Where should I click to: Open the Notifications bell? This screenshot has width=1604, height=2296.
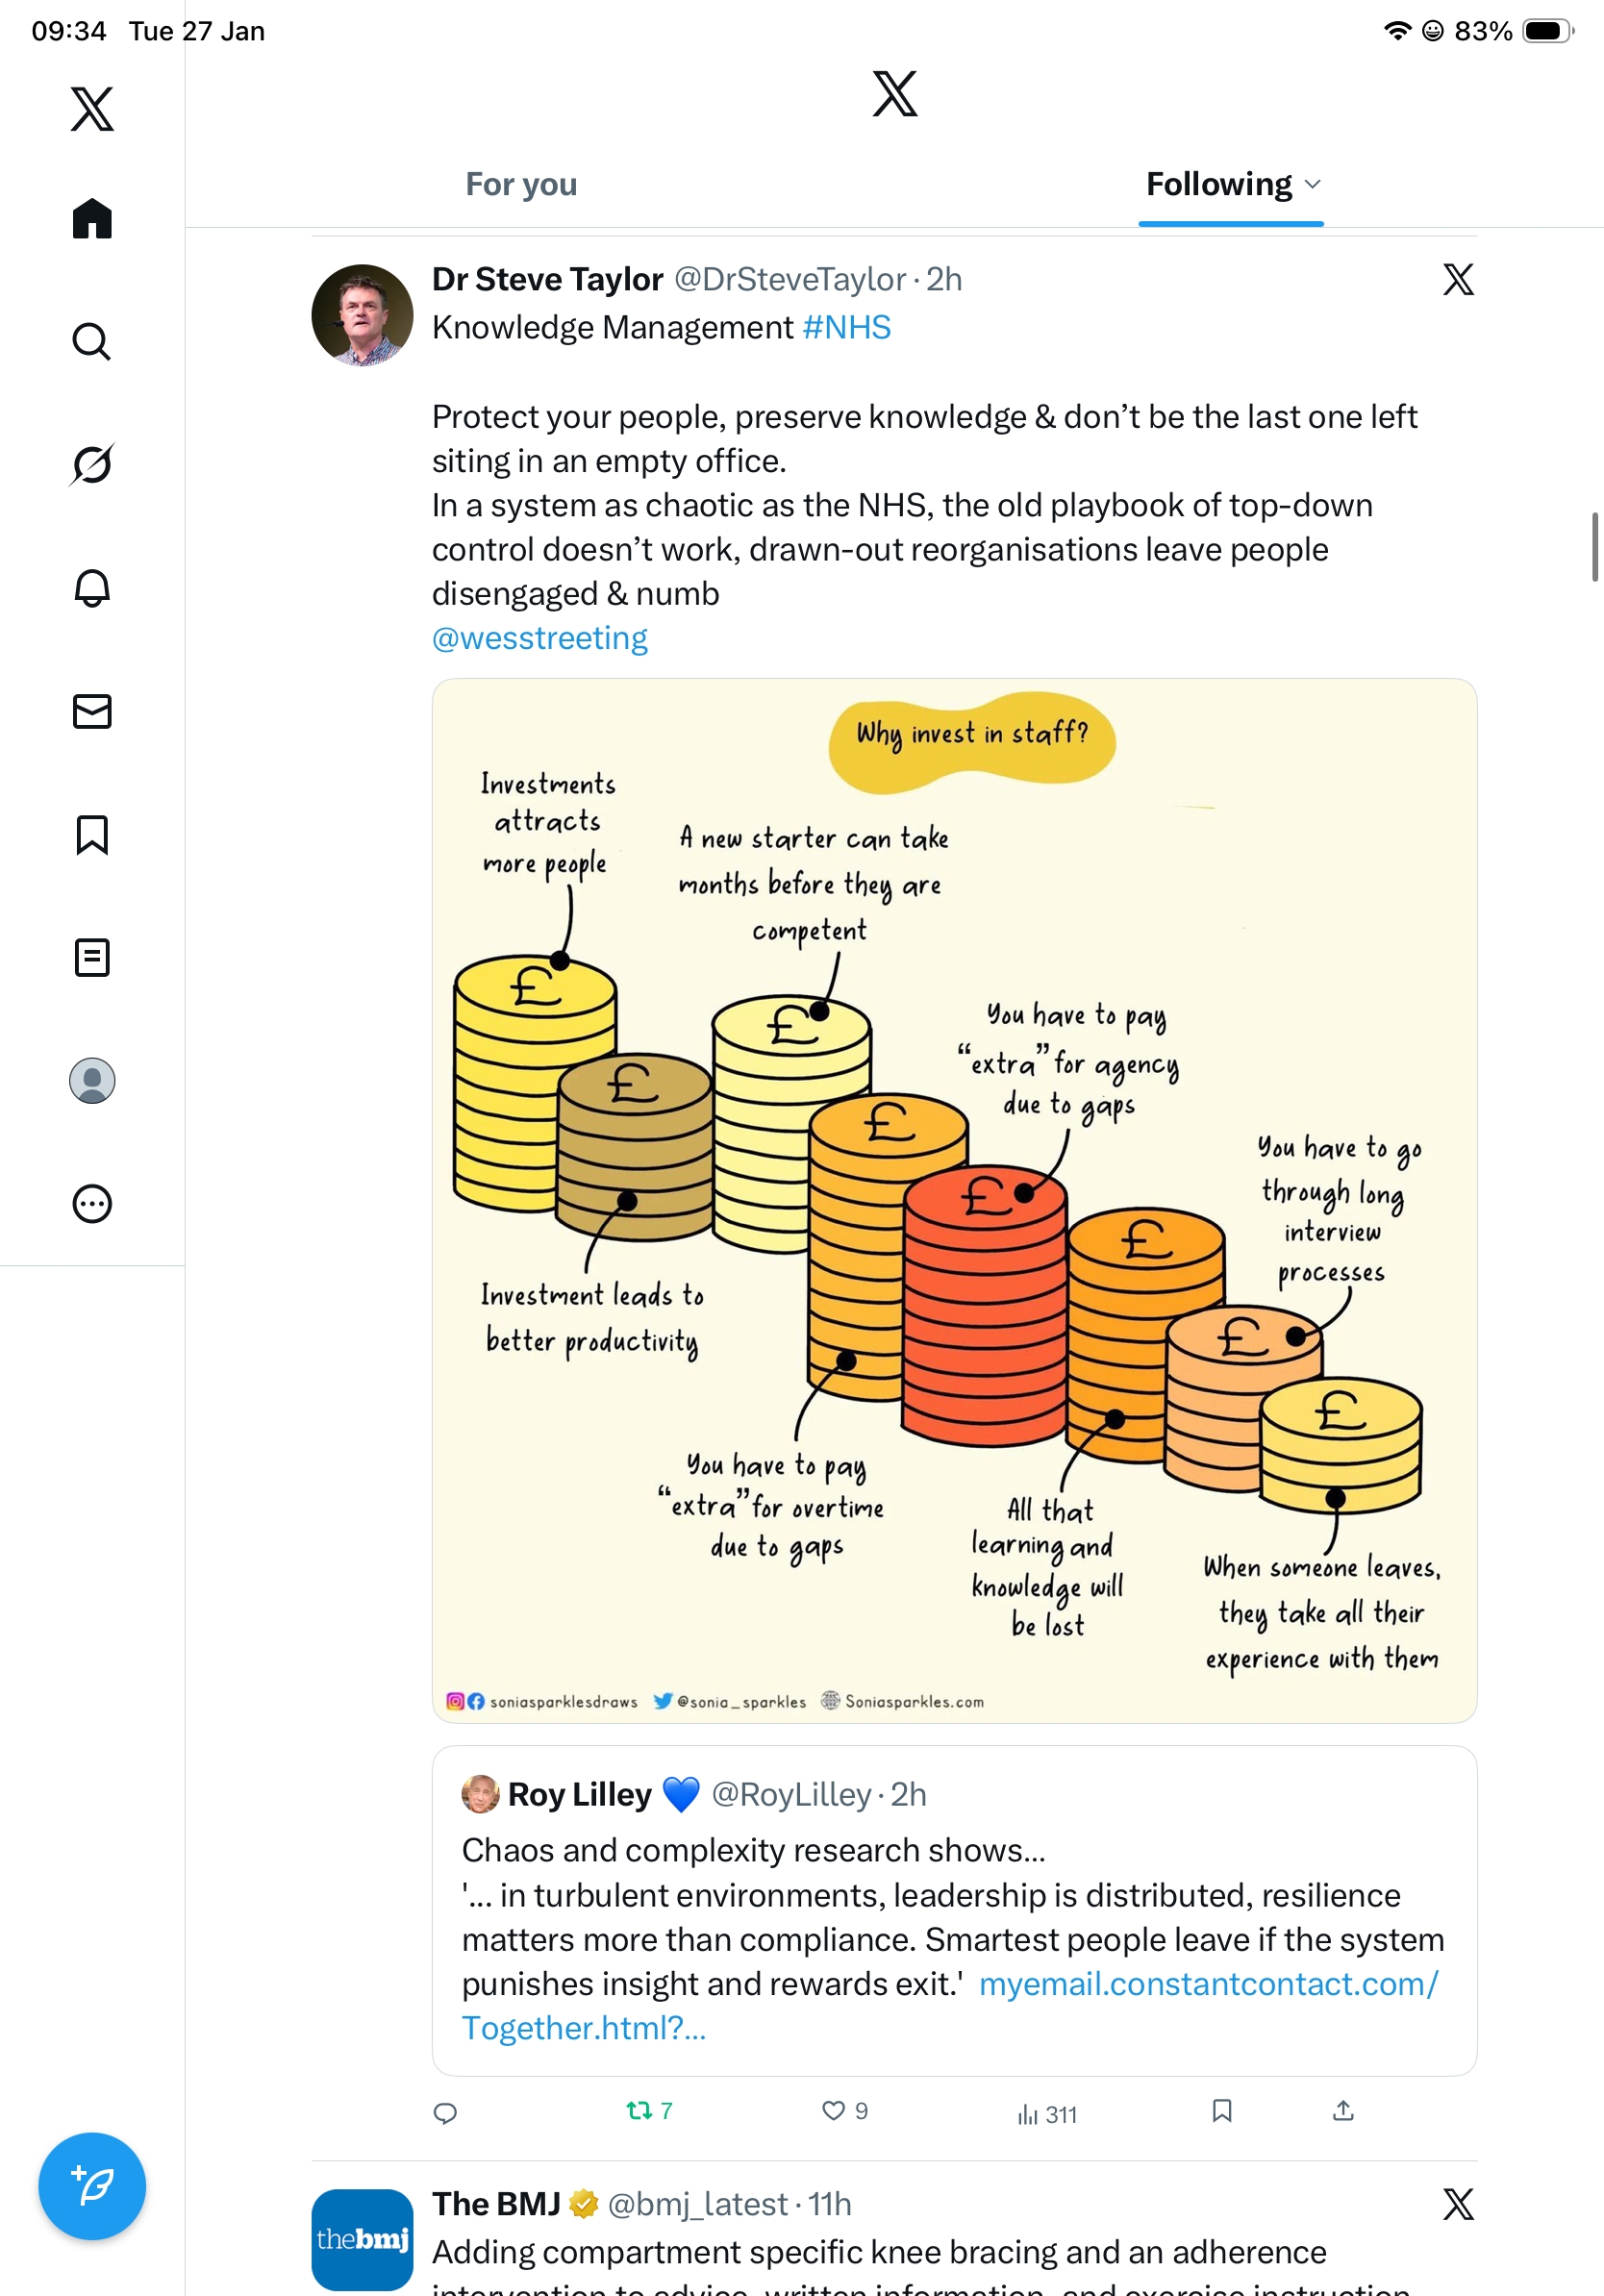click(x=92, y=588)
